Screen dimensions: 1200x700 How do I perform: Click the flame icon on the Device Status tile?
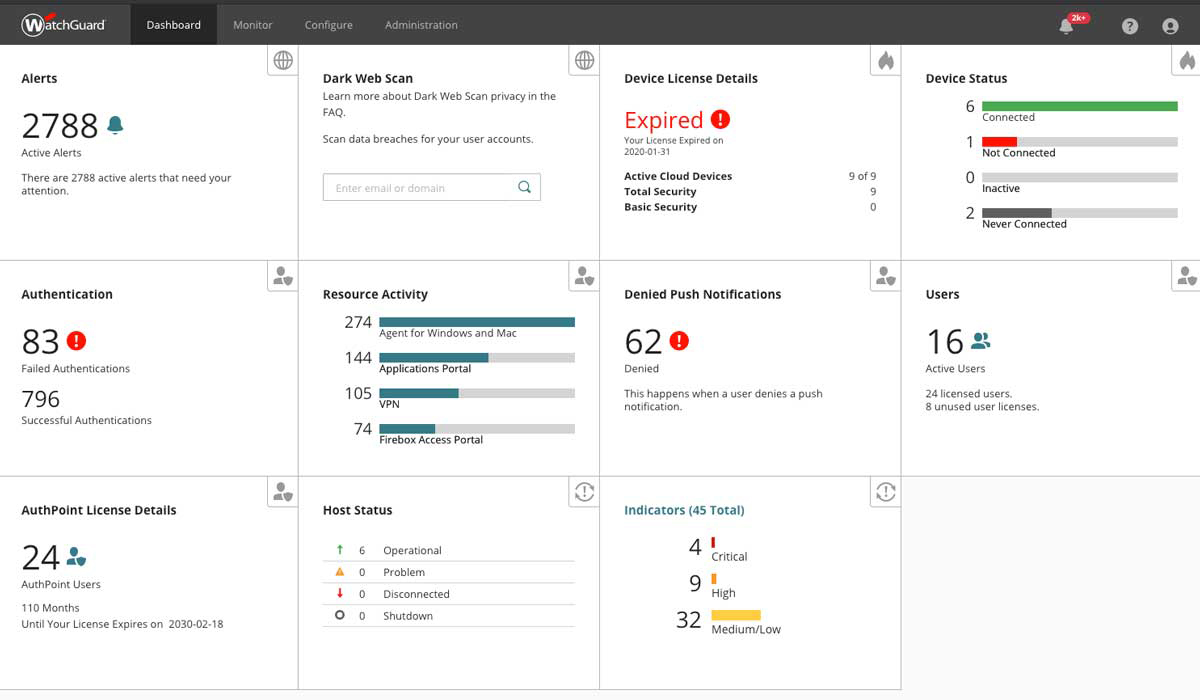1187,60
